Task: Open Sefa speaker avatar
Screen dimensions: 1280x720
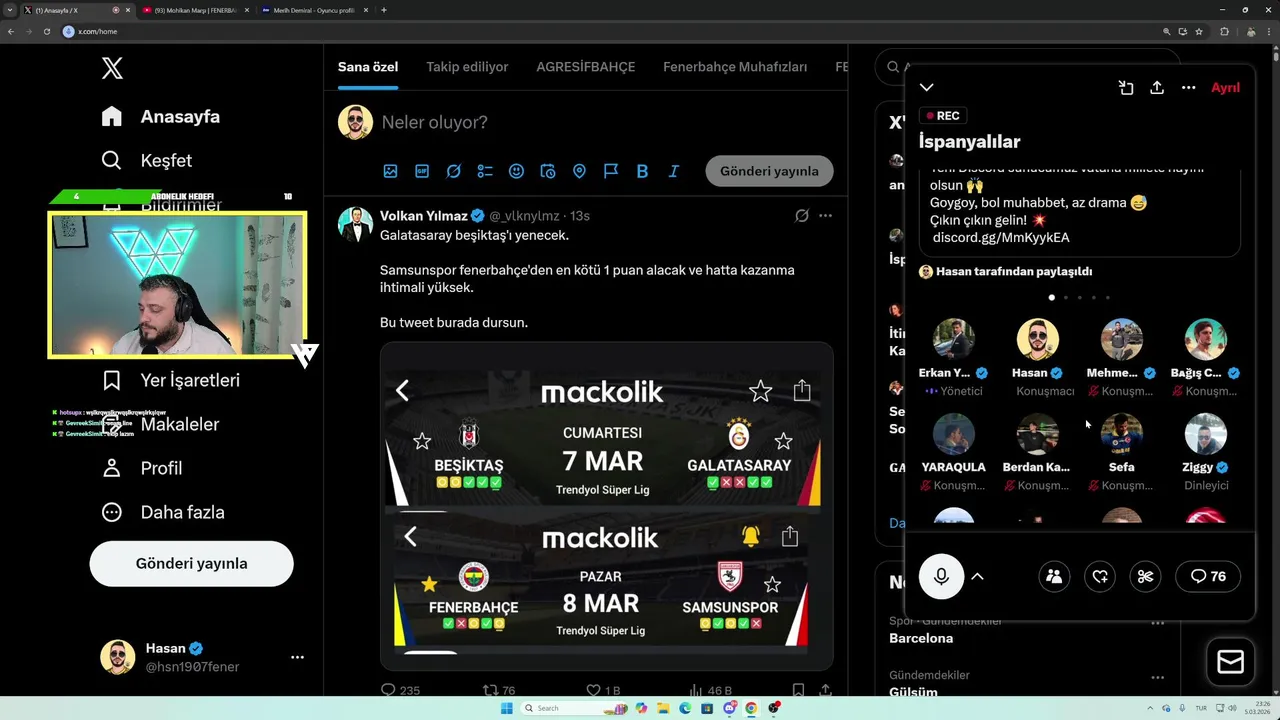Action: click(x=1121, y=433)
